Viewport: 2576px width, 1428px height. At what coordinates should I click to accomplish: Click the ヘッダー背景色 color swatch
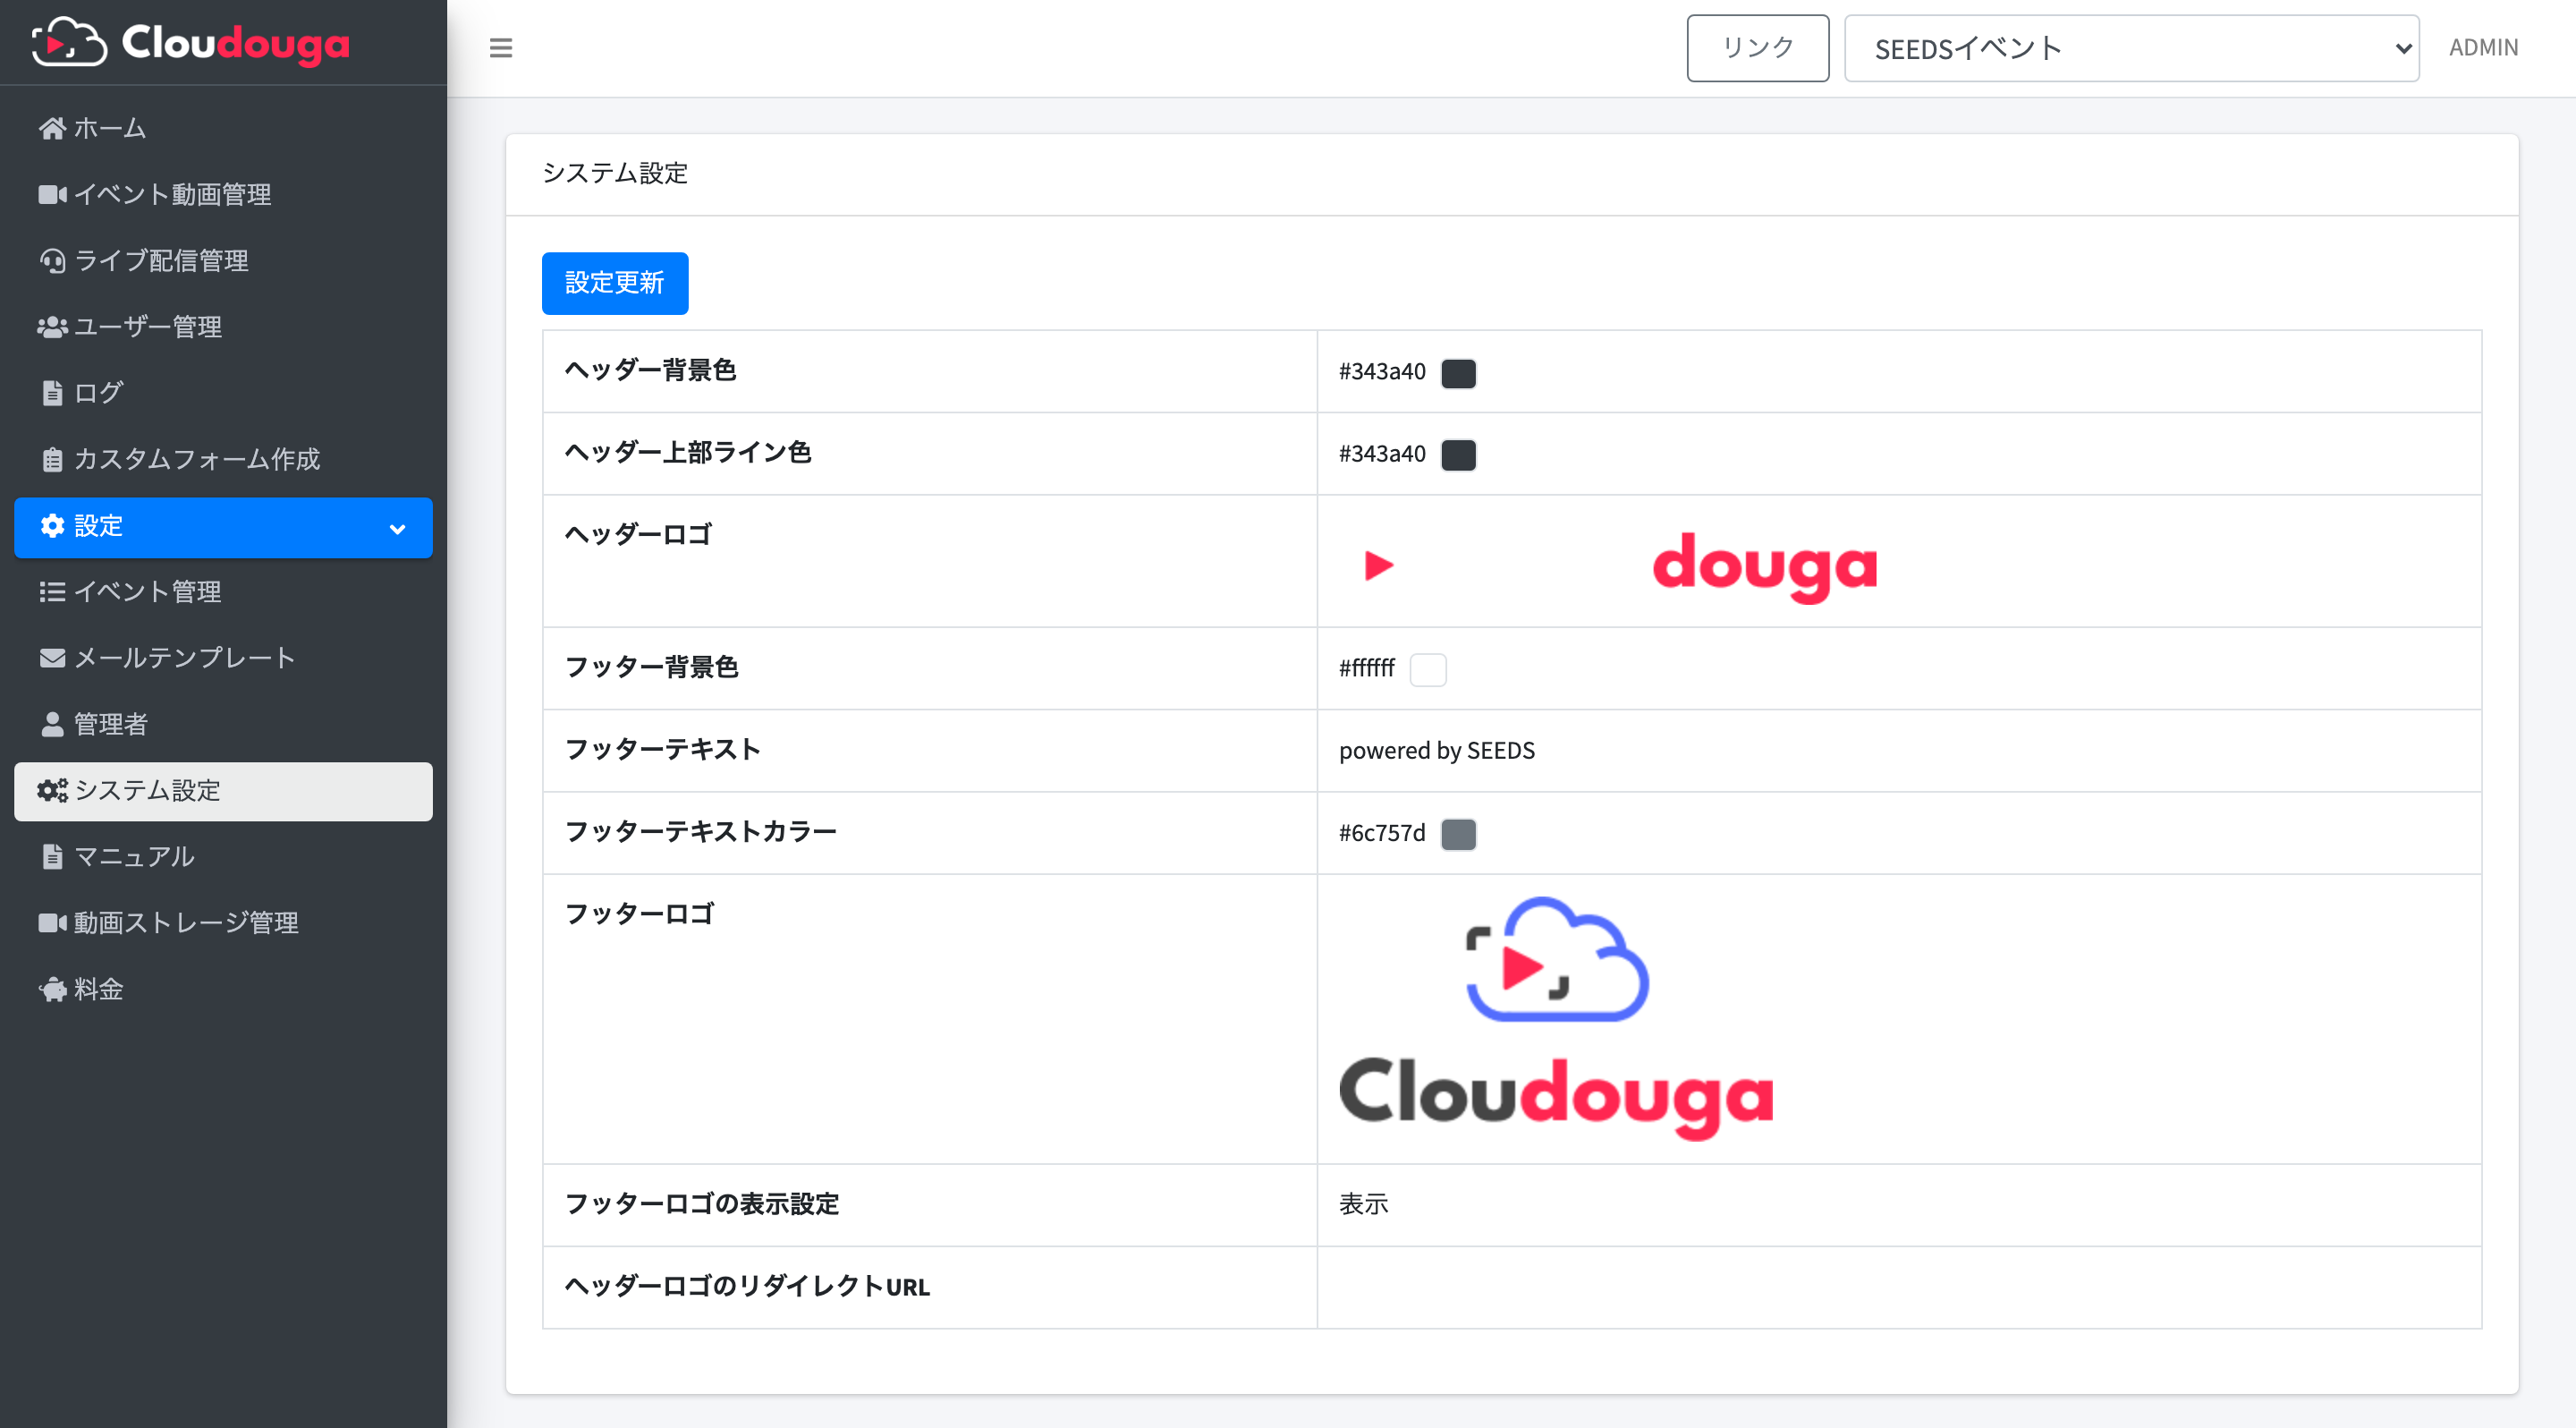pos(1458,372)
